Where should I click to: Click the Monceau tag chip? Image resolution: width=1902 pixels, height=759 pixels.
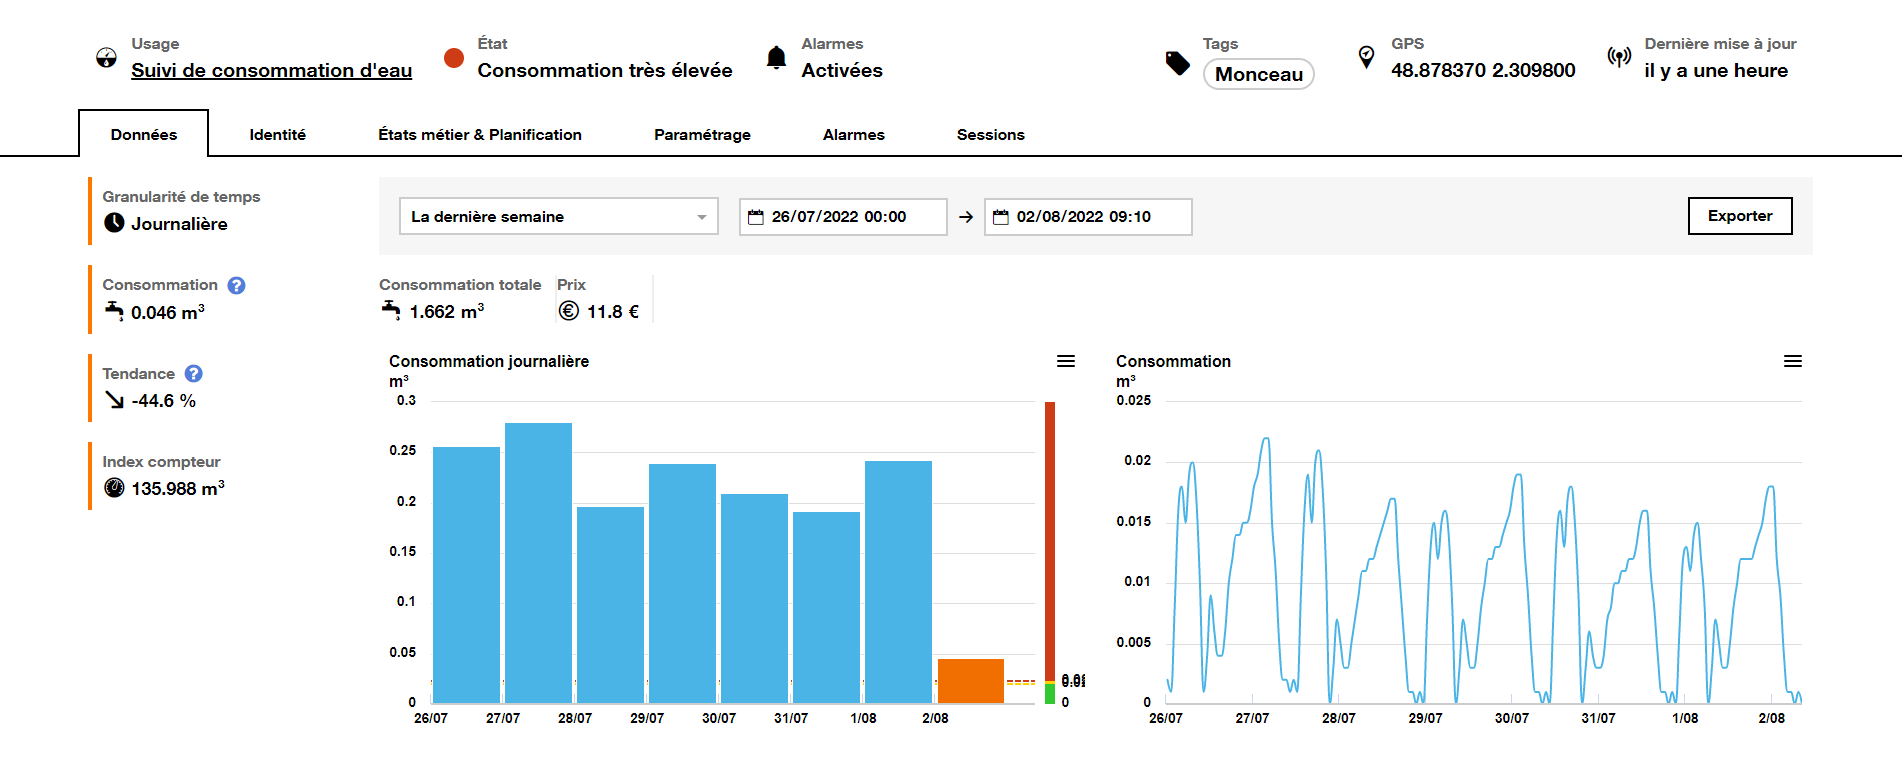point(1258,74)
